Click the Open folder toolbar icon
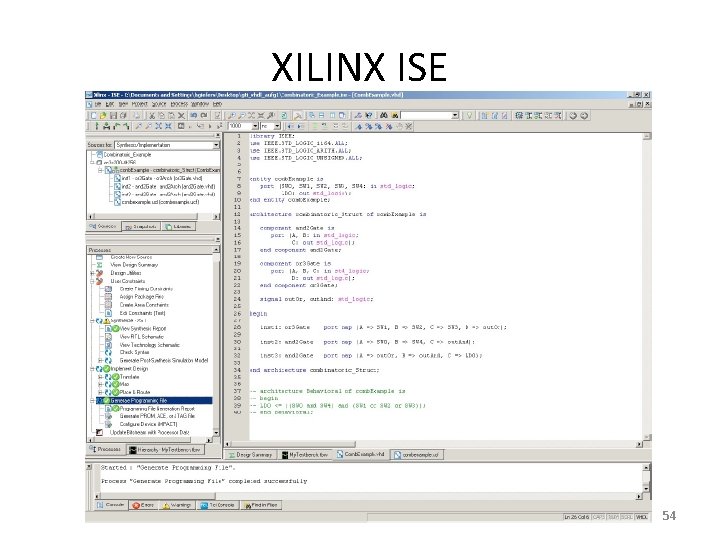 103,116
